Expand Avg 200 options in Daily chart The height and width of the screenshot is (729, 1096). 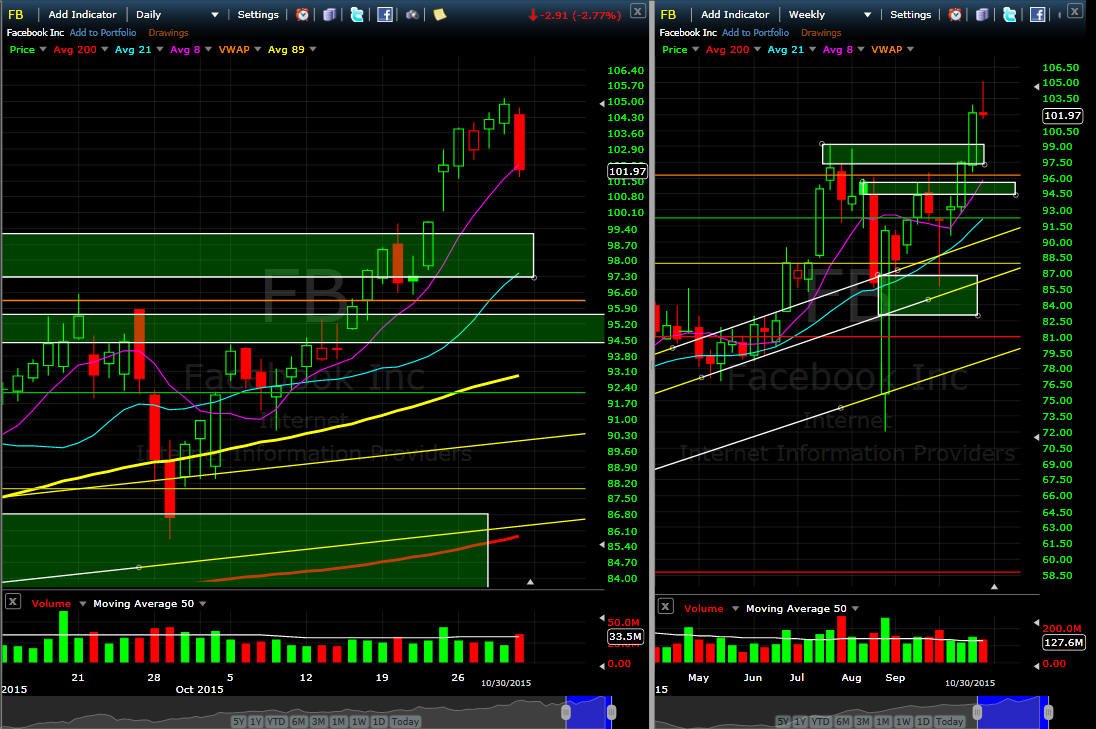click(105, 50)
